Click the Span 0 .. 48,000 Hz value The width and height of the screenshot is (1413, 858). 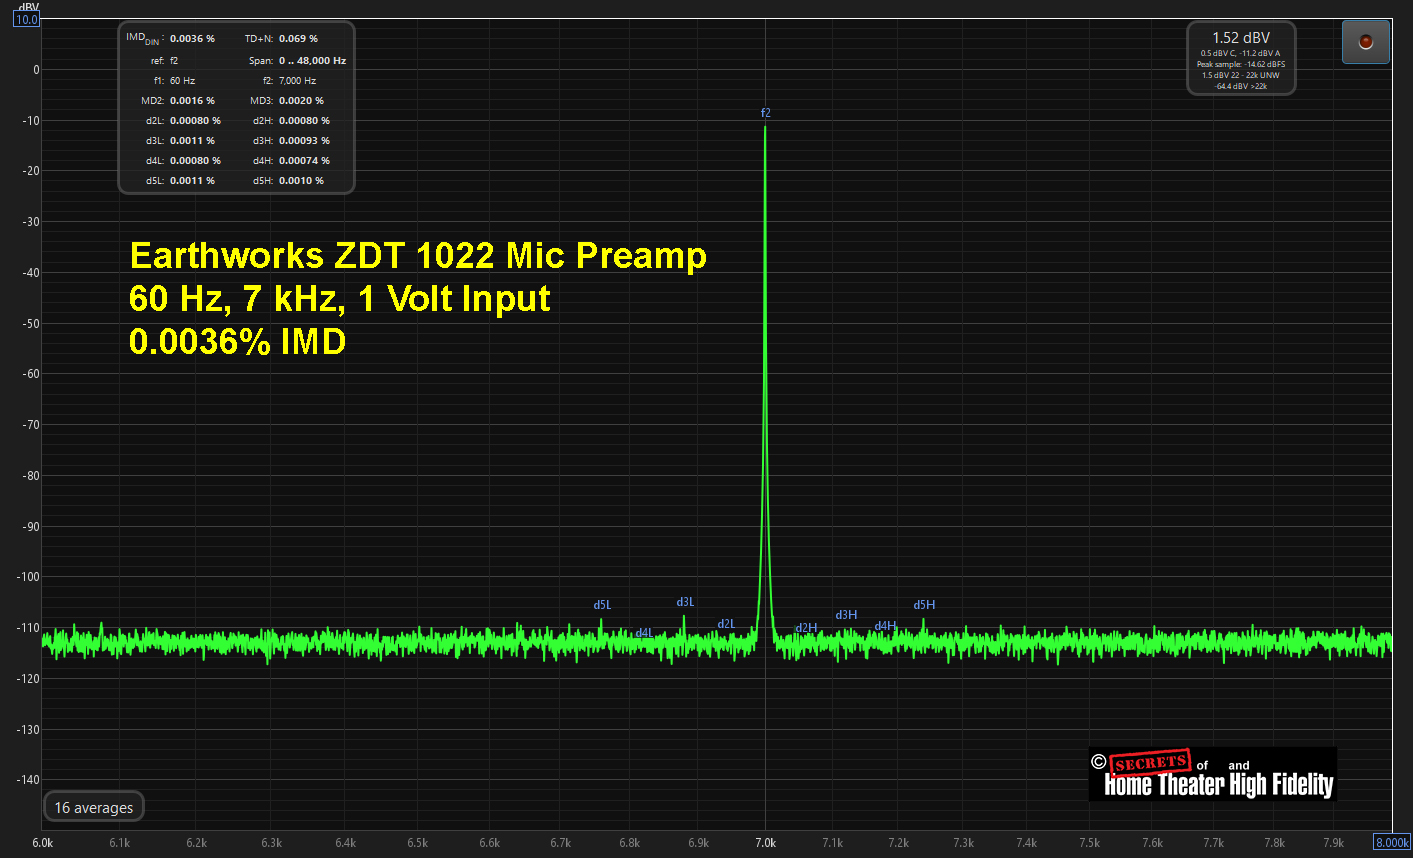312,60
